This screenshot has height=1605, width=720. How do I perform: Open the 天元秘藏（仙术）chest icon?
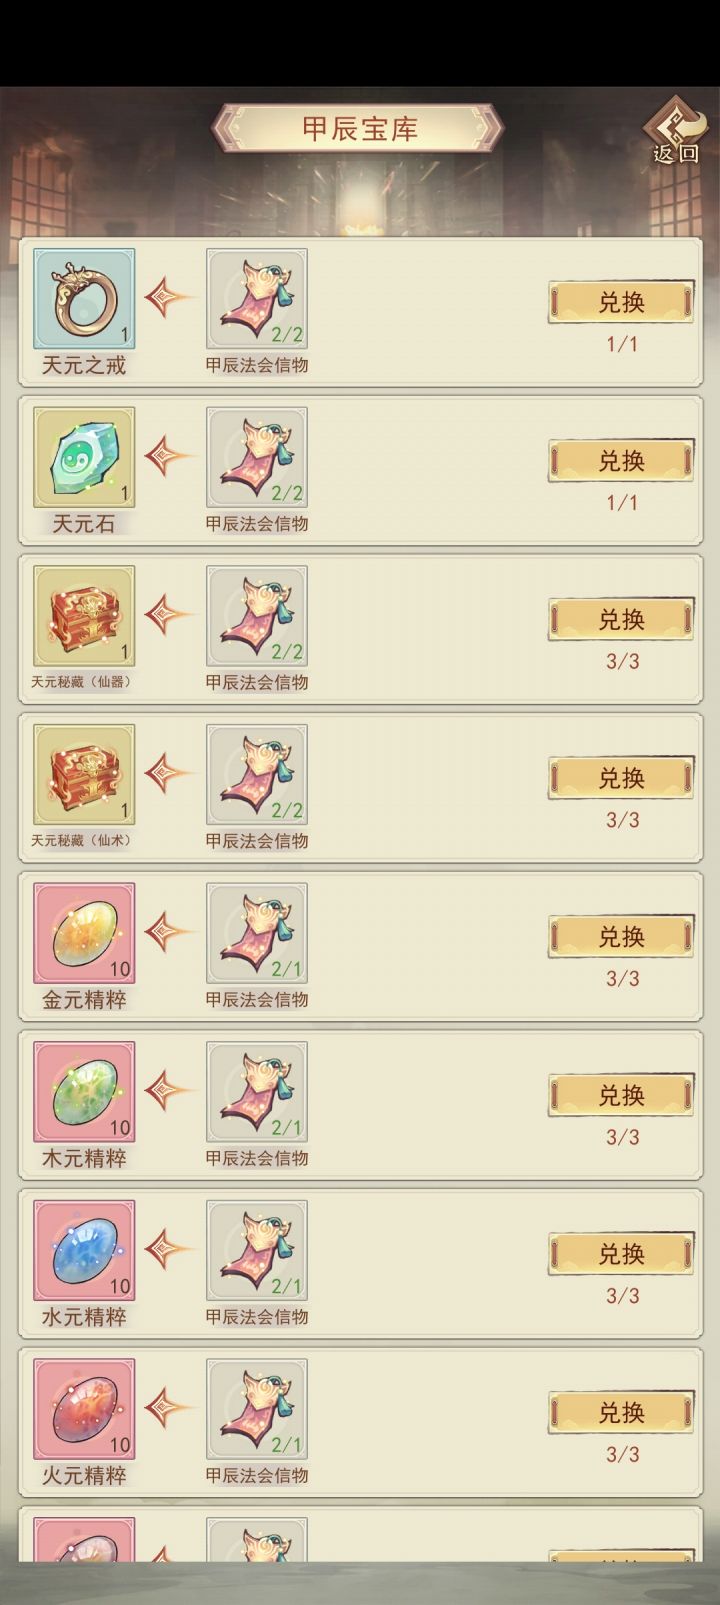pos(84,775)
